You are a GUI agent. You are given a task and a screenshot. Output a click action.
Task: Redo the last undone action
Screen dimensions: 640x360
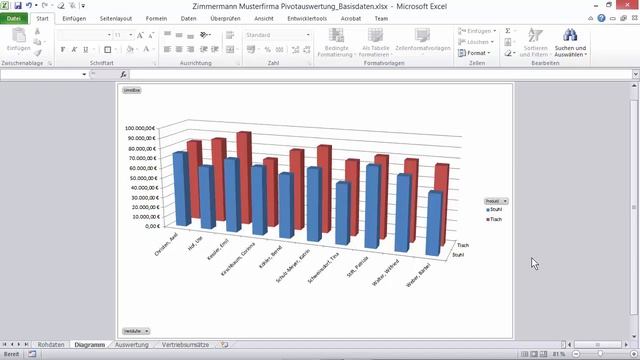(x=44, y=6)
